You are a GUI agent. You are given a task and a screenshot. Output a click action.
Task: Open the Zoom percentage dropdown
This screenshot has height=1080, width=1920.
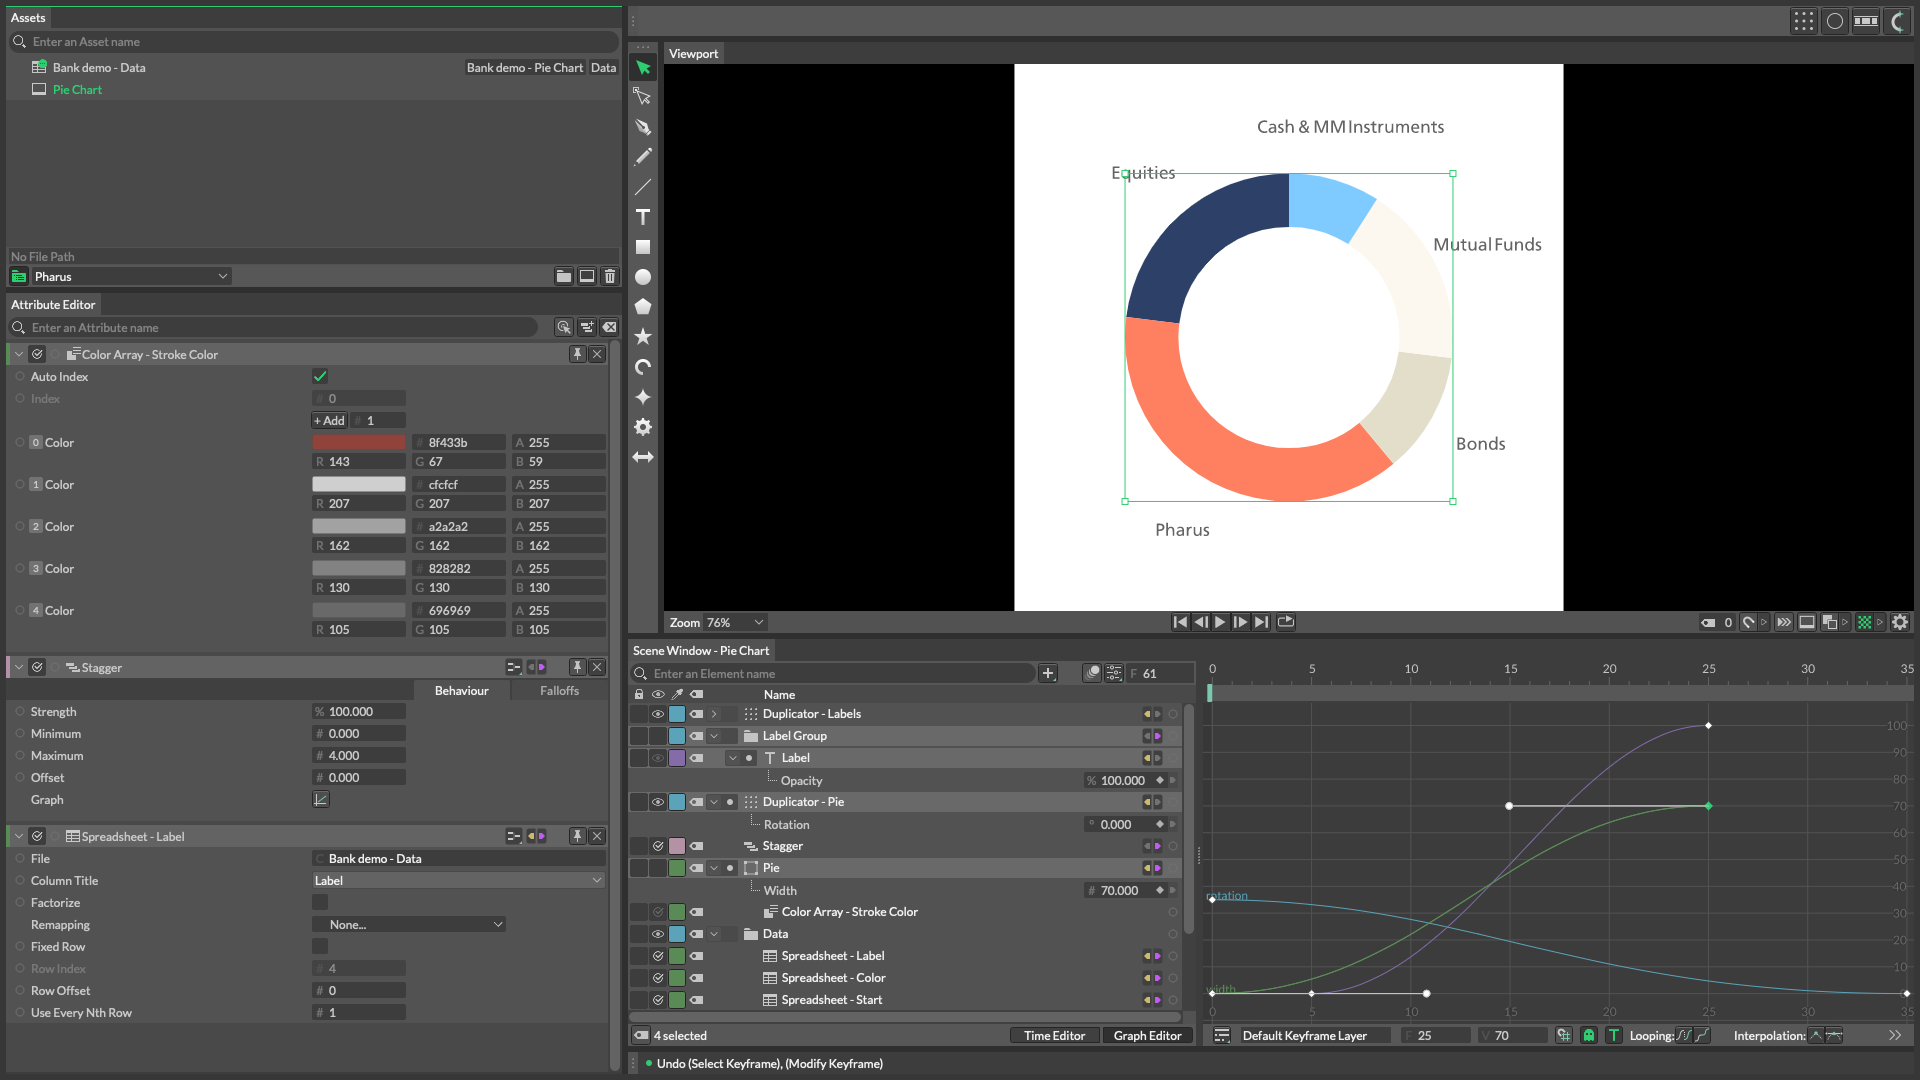[735, 622]
